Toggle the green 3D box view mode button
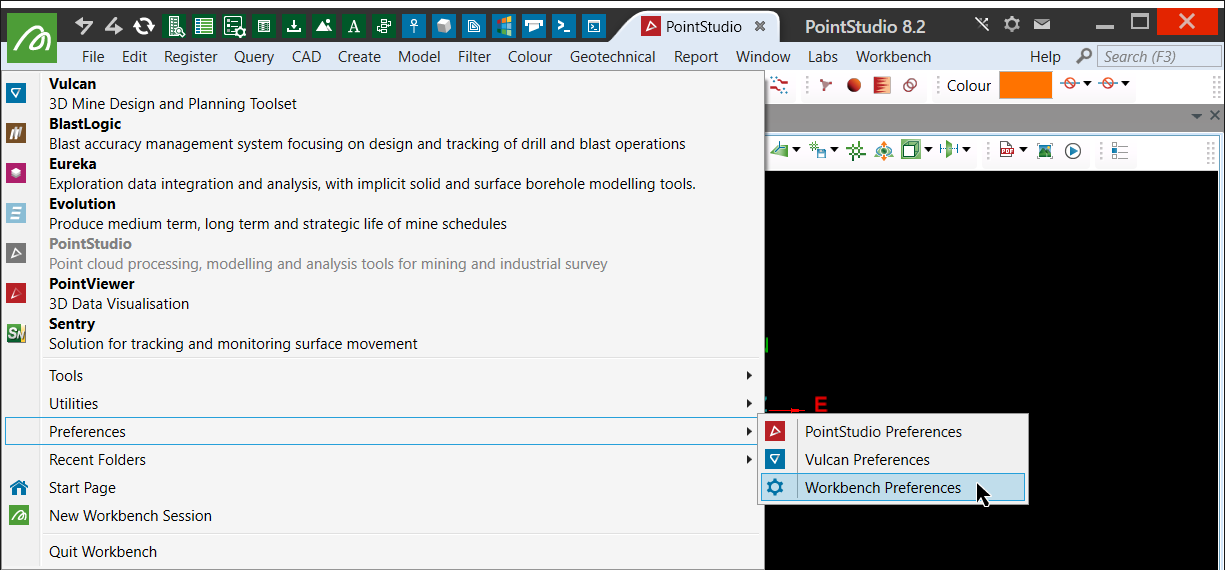This screenshot has width=1225, height=570. point(909,151)
